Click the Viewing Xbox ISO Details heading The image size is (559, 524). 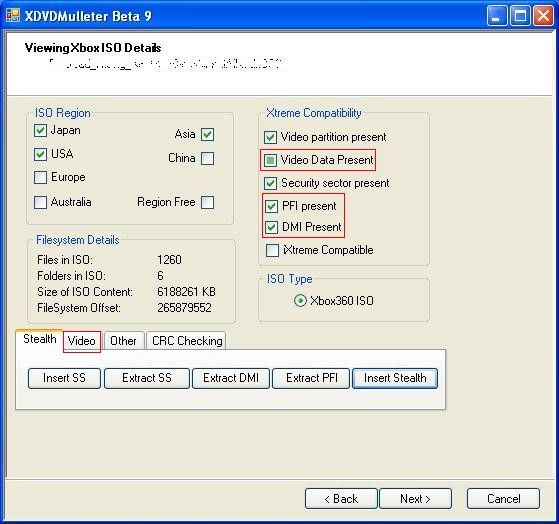click(93, 48)
